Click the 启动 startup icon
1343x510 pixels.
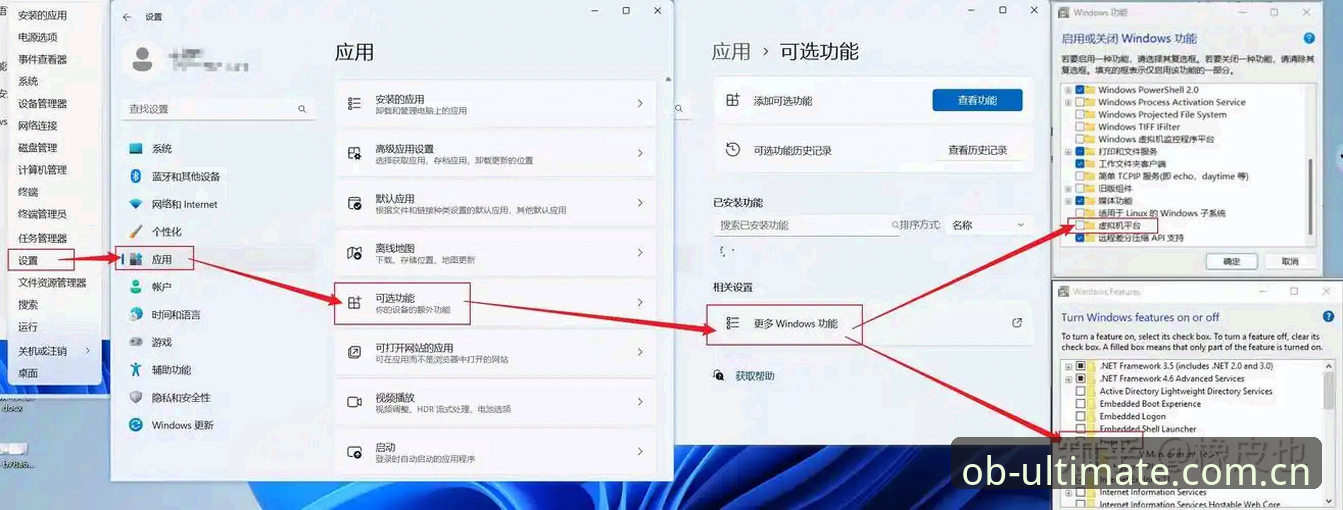pyautogui.click(x=354, y=451)
